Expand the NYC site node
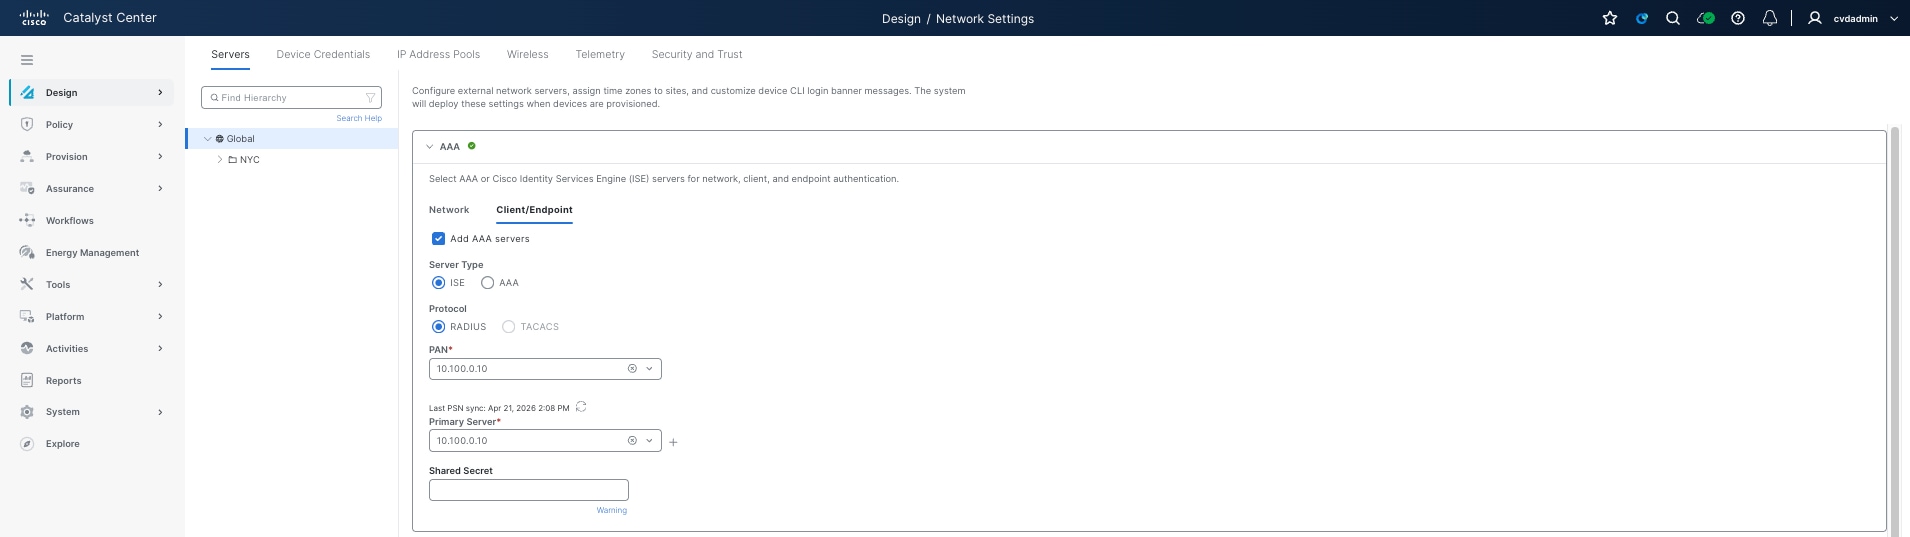The width and height of the screenshot is (1910, 537). 220,160
